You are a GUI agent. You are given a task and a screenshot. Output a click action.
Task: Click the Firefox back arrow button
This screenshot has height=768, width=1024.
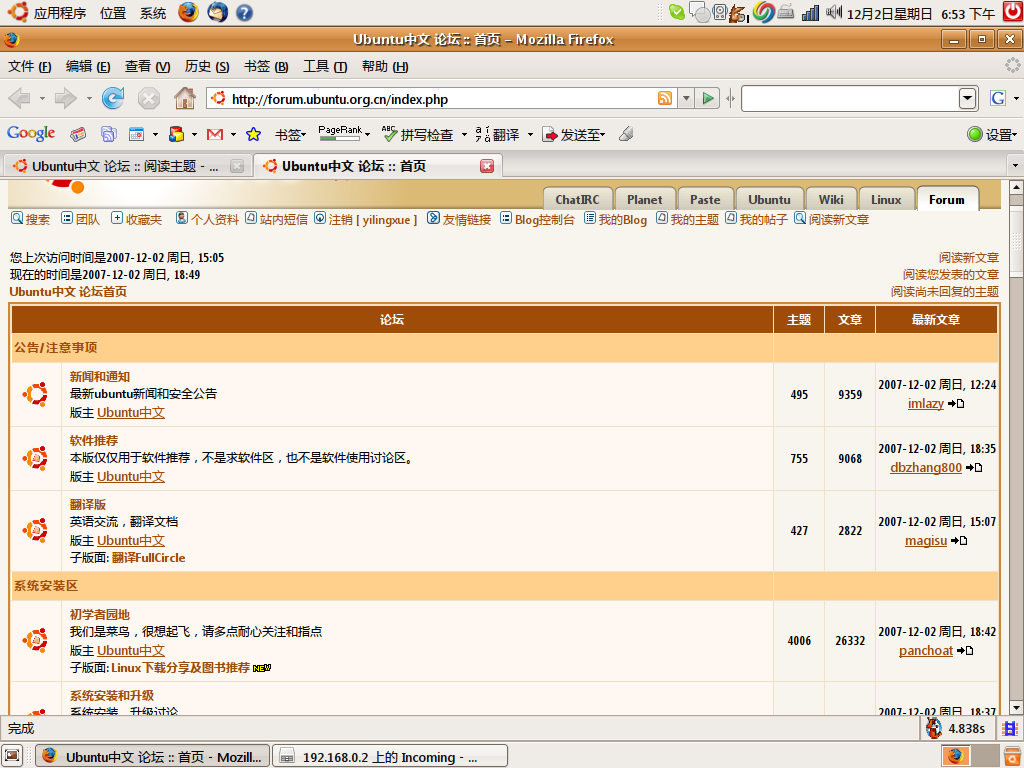click(20, 99)
